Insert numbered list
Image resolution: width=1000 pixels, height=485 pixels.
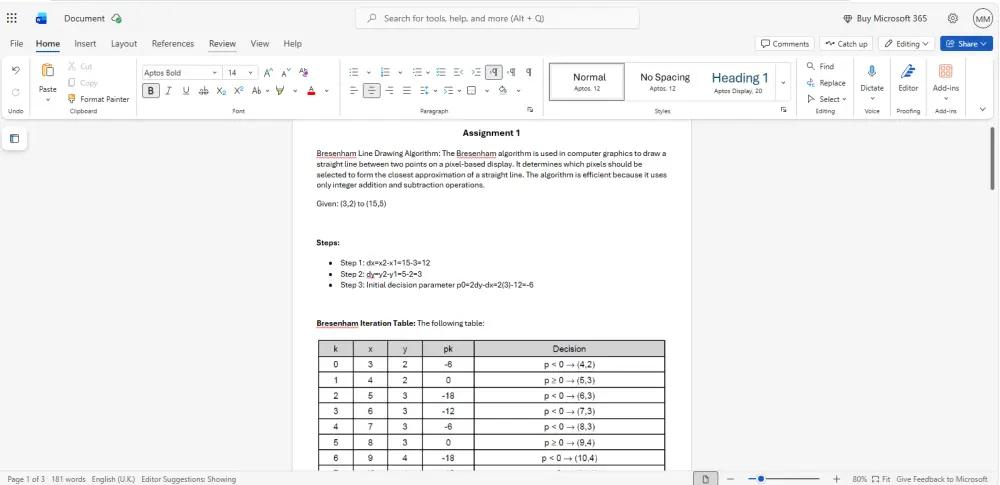[x=385, y=72]
